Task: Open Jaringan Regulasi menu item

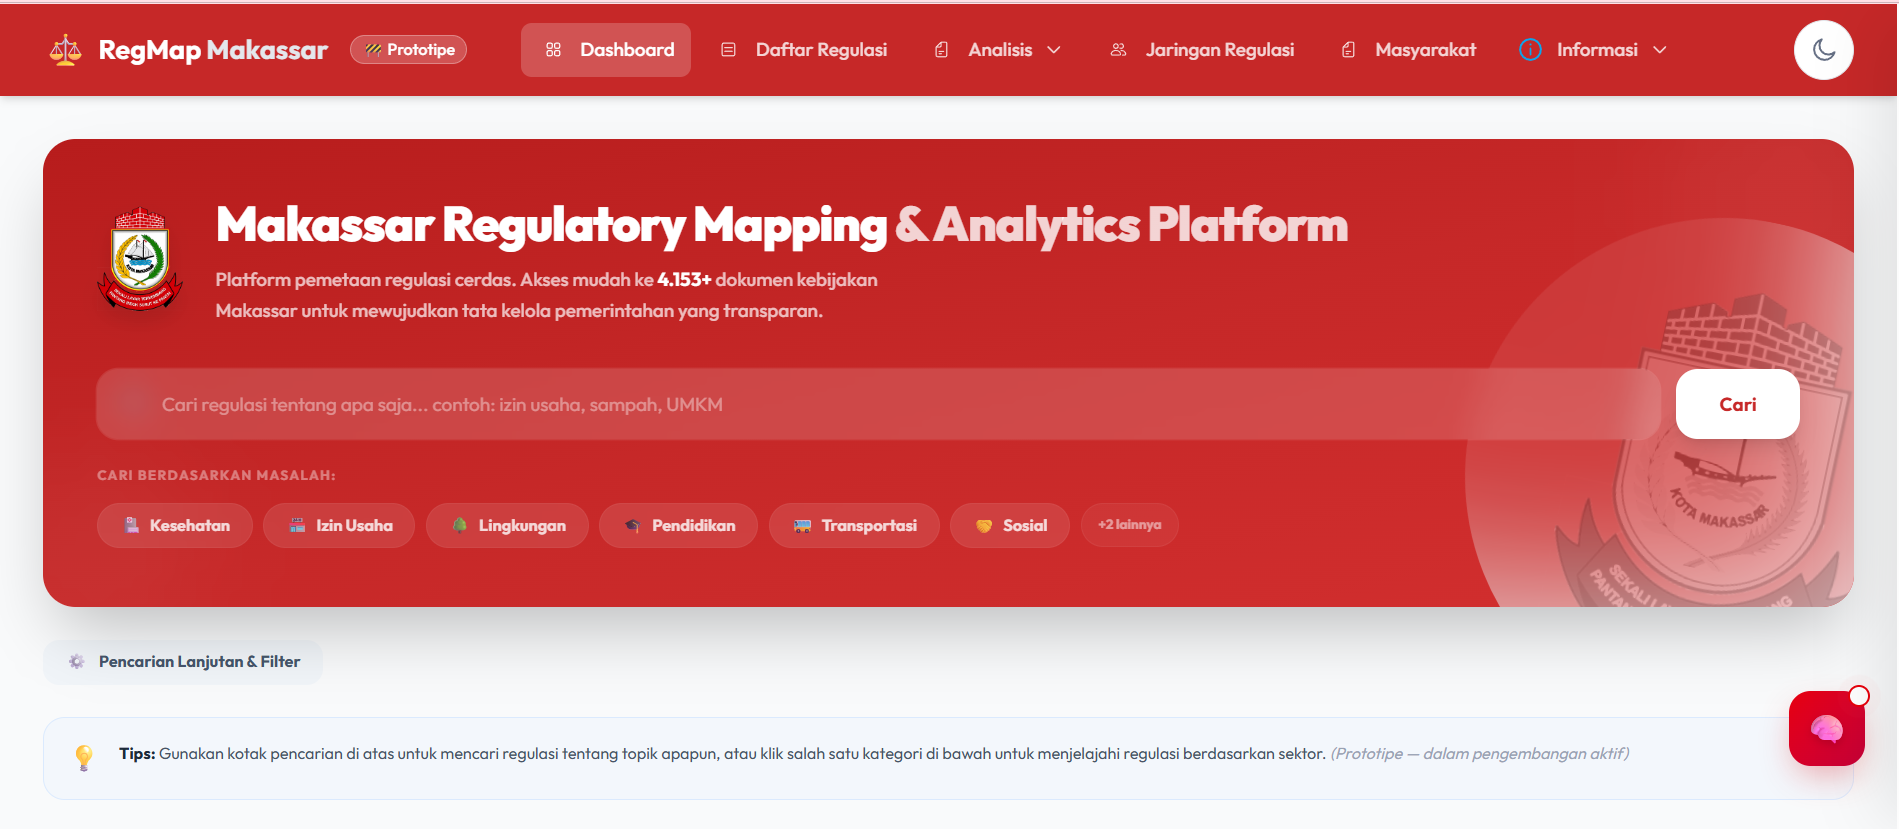Action: tap(1203, 50)
